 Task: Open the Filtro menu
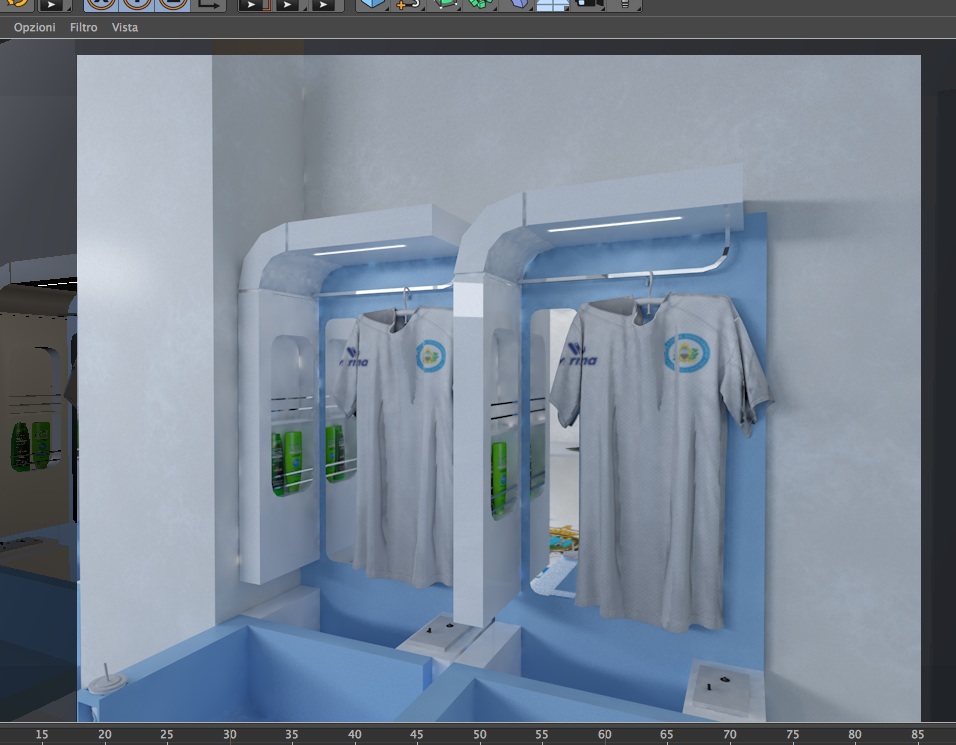click(84, 27)
